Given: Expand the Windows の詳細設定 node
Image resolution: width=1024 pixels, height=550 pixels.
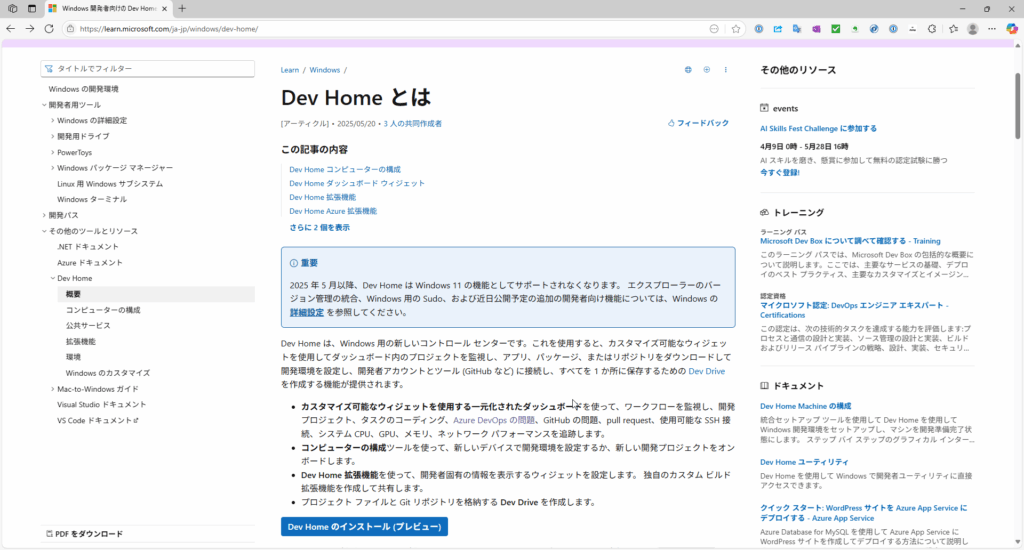Looking at the screenshot, I should tap(53, 120).
